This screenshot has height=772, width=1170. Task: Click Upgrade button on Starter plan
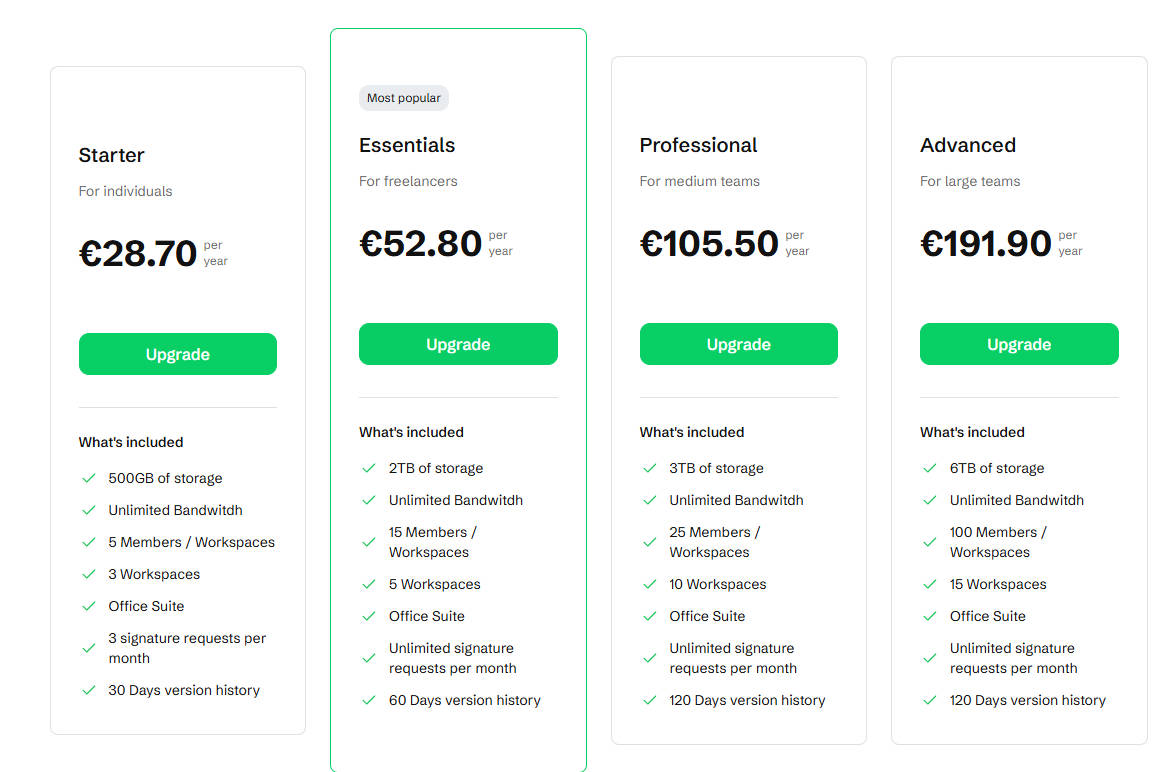tap(178, 354)
